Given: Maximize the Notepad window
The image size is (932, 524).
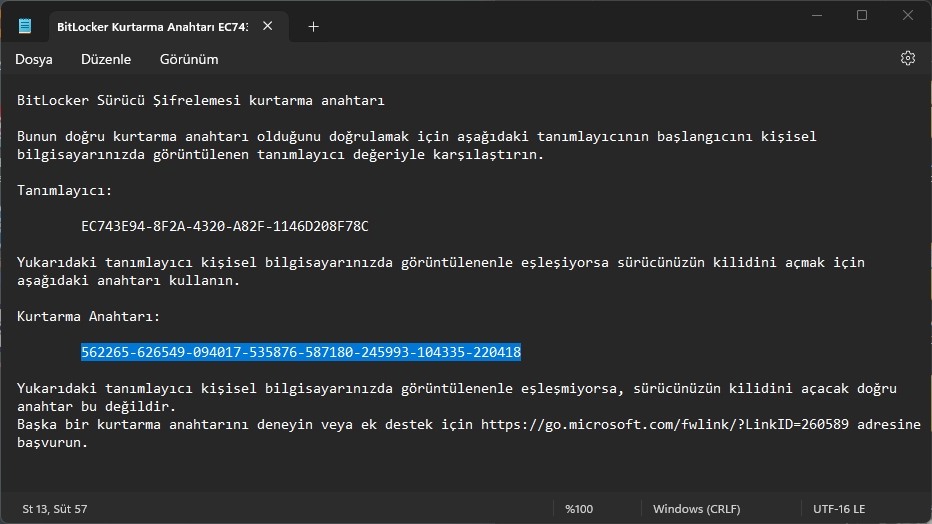Looking at the screenshot, I should [x=861, y=15].
